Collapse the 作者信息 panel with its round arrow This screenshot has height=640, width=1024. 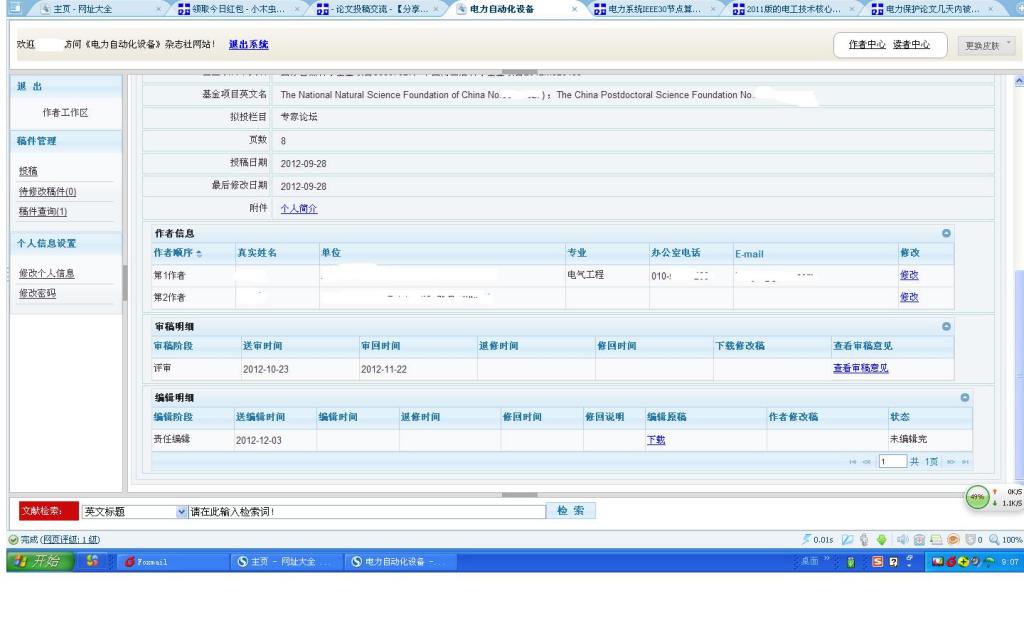(x=946, y=233)
